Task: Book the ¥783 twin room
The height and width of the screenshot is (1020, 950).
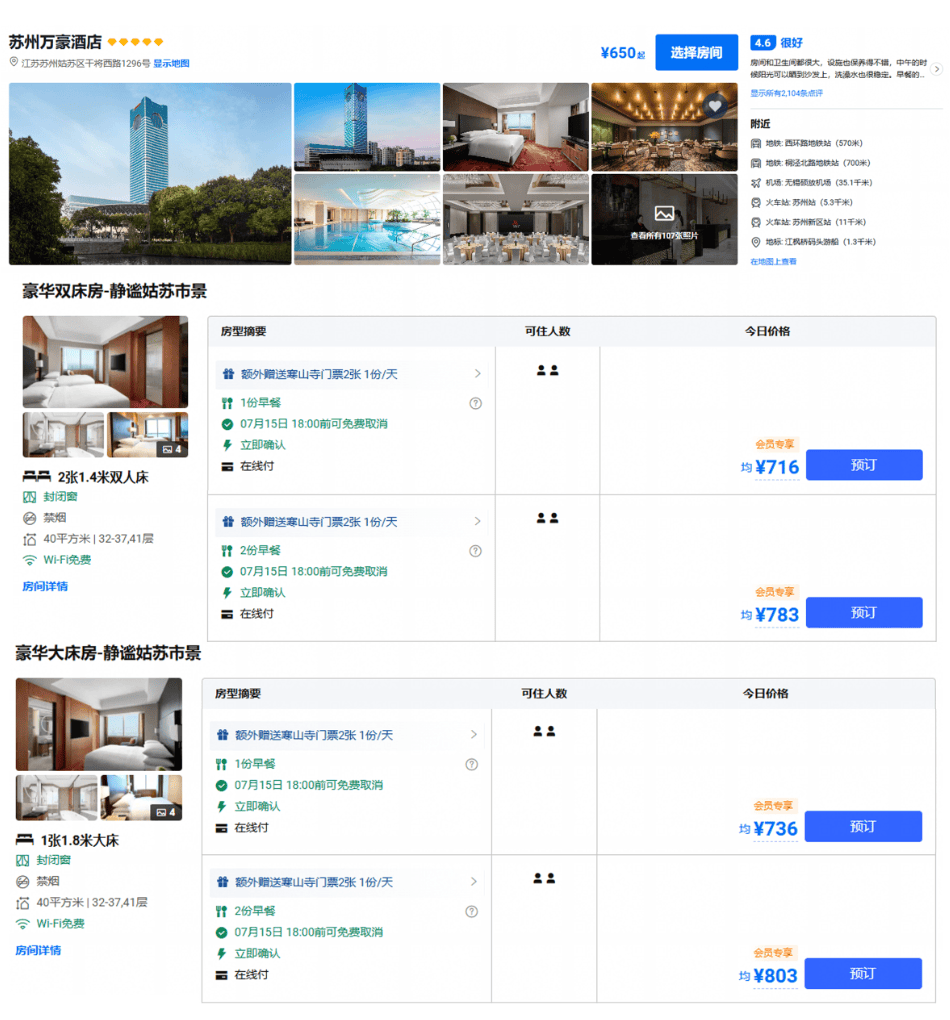Action: click(864, 613)
